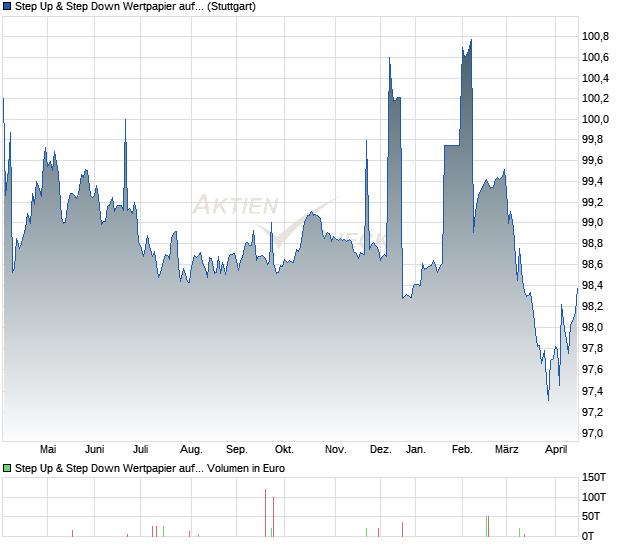Screen dimensions: 620x546
Task: Click the blue price legend square
Action: (7, 6)
